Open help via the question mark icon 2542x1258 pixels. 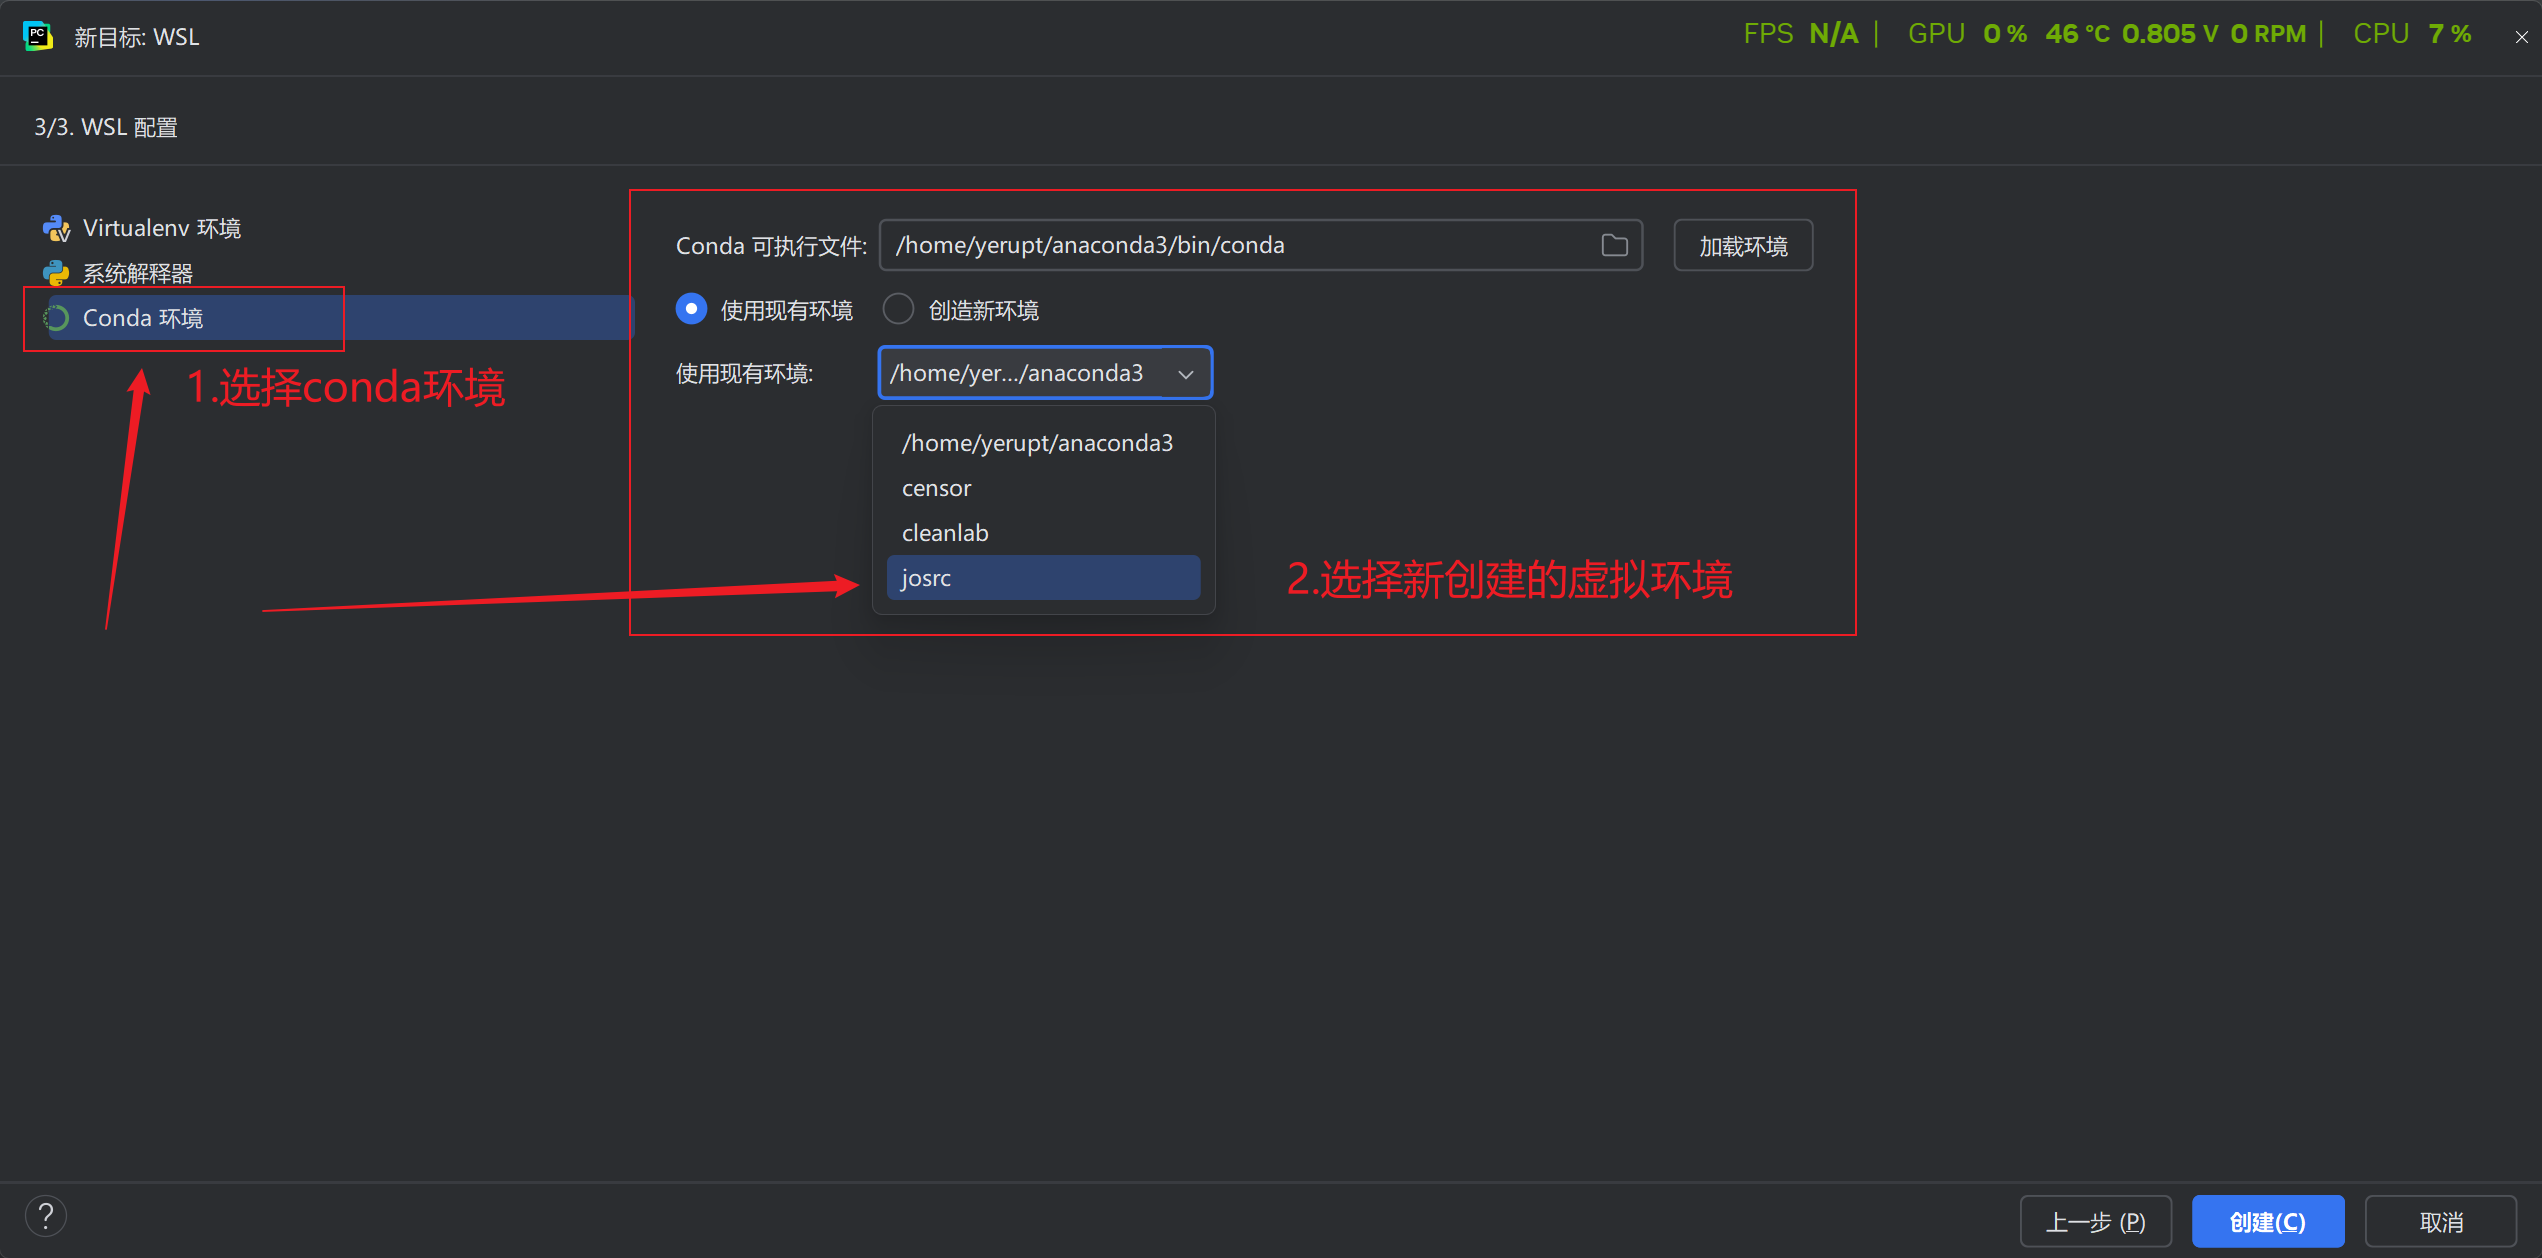pyautogui.click(x=46, y=1216)
